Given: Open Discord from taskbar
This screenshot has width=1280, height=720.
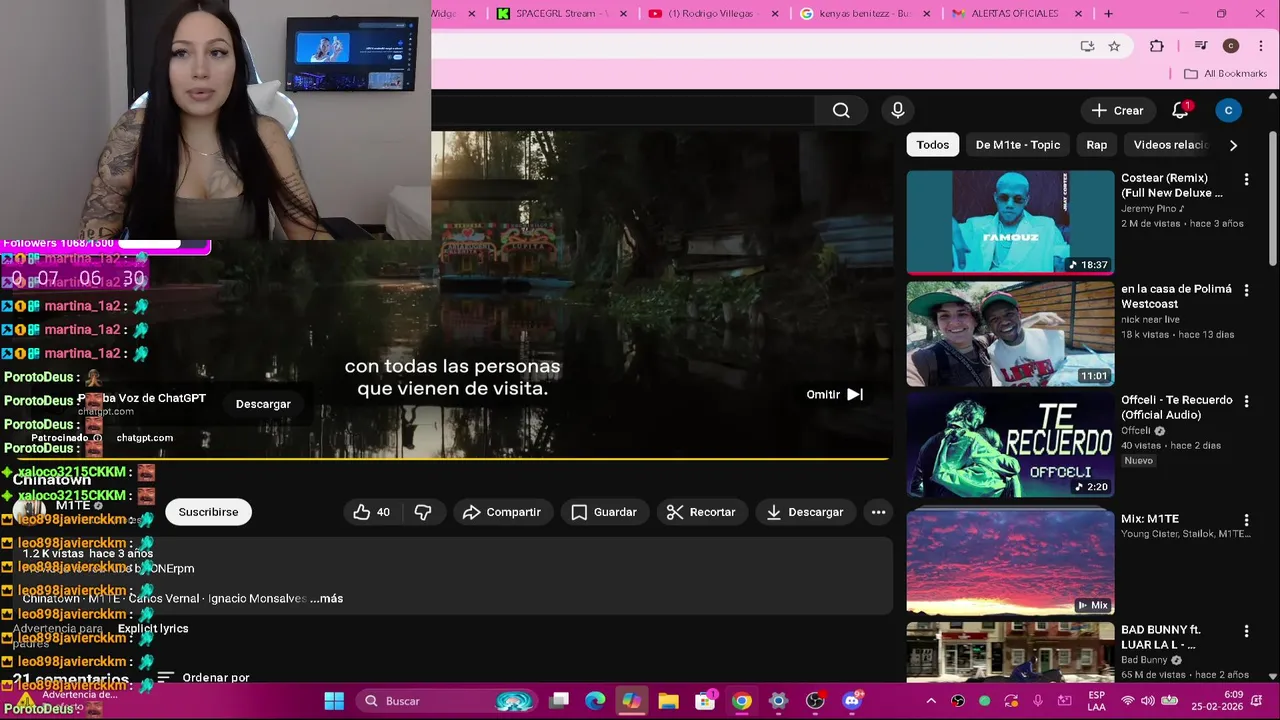Looking at the screenshot, I should click(852, 701).
